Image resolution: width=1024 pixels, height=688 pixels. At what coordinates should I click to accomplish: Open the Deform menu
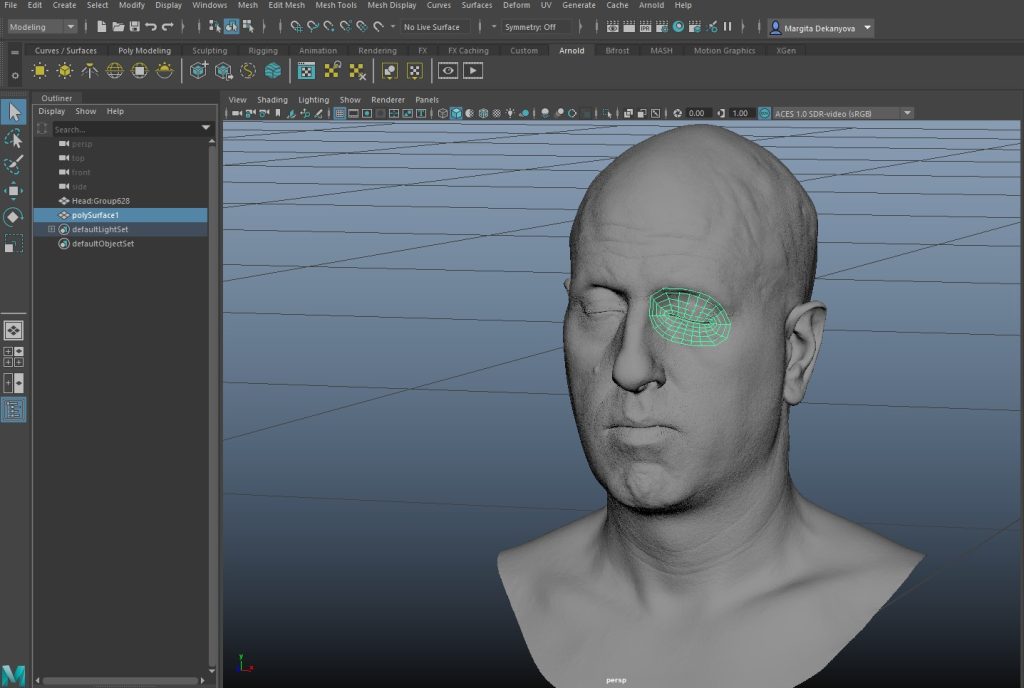coord(516,5)
